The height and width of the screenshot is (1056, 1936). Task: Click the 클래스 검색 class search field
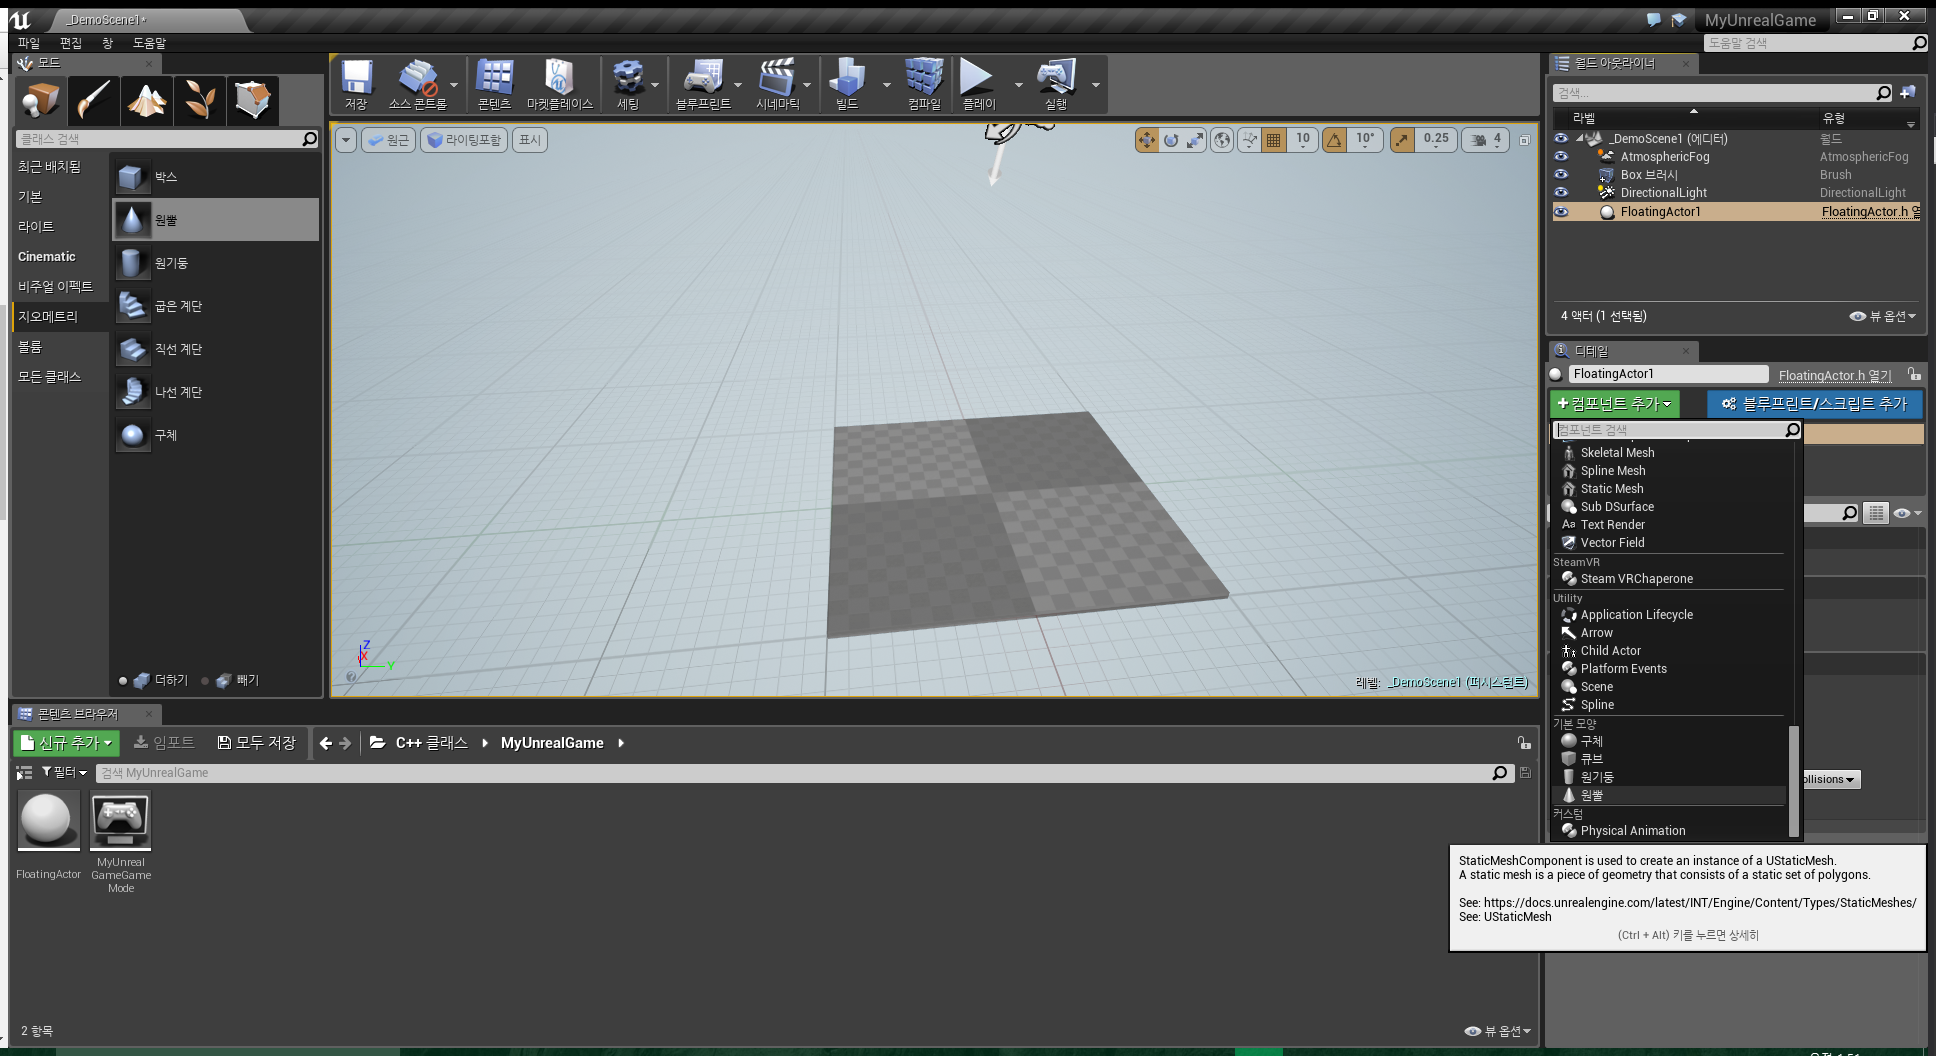tap(160, 139)
